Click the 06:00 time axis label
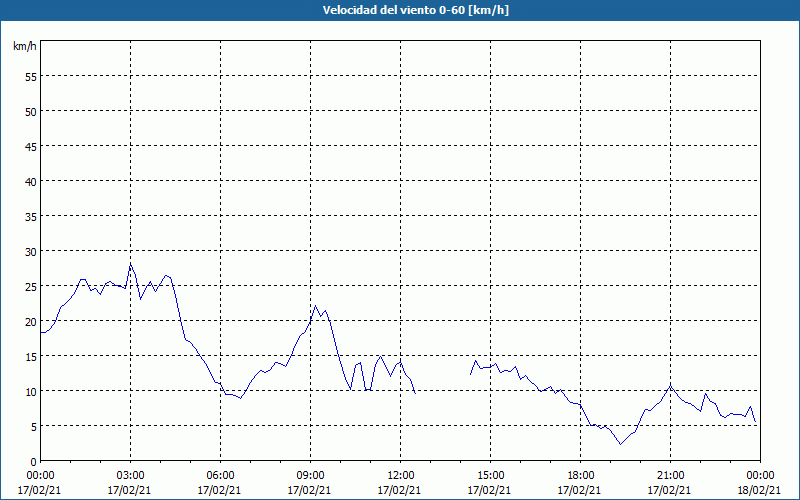 click(220, 476)
